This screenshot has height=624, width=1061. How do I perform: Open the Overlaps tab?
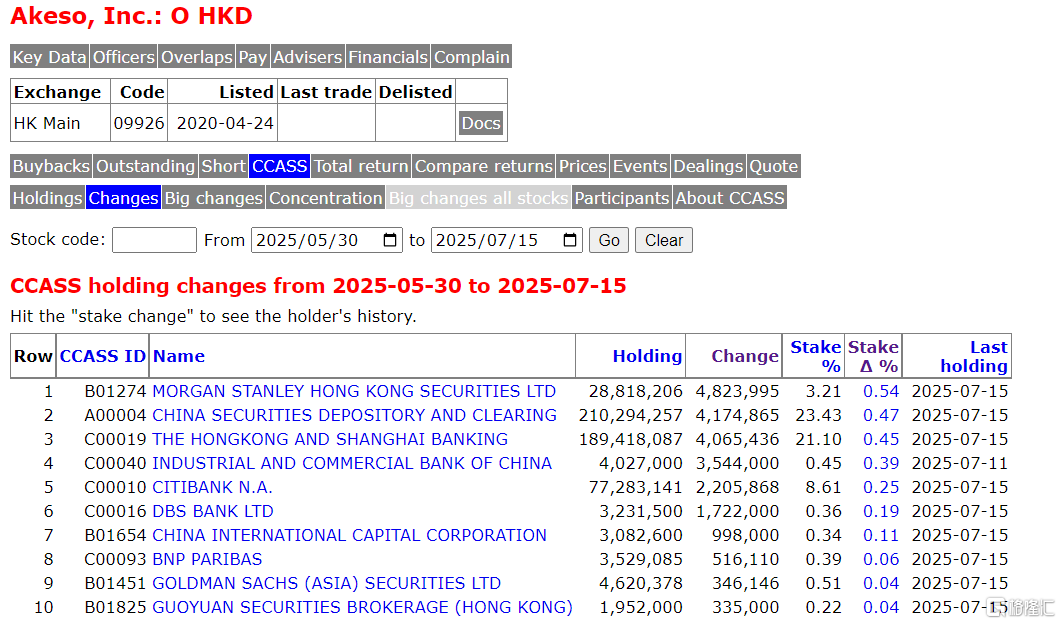tap(197, 57)
